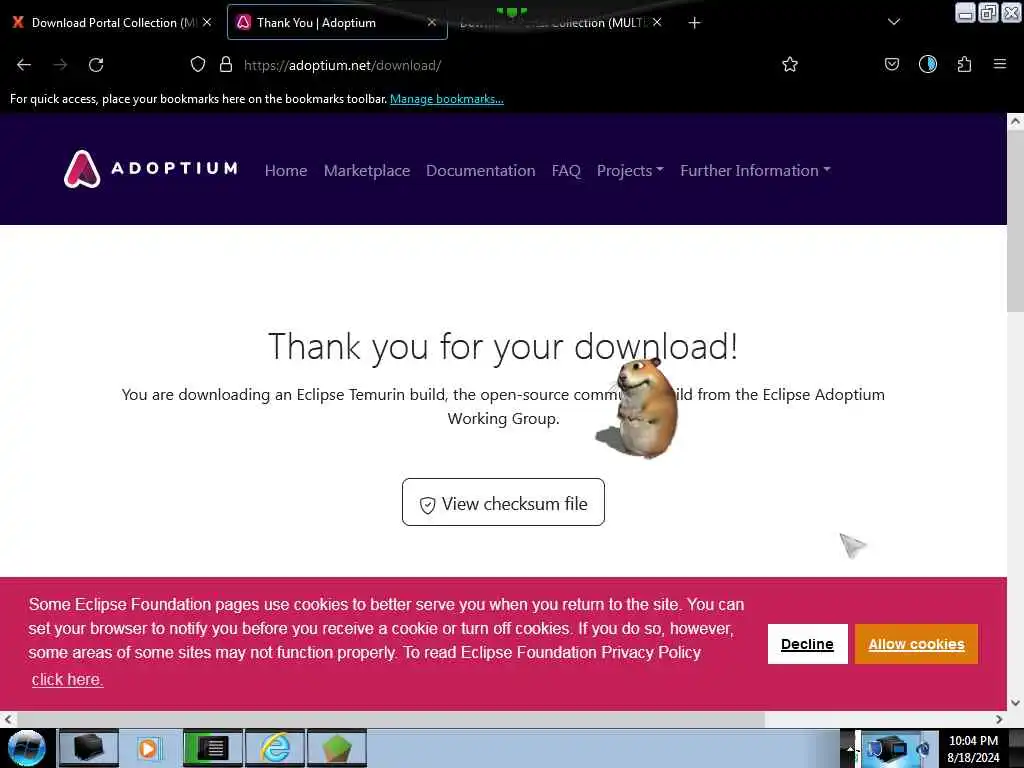
Task: Open tracking protection shield icon in address bar
Action: (x=198, y=64)
